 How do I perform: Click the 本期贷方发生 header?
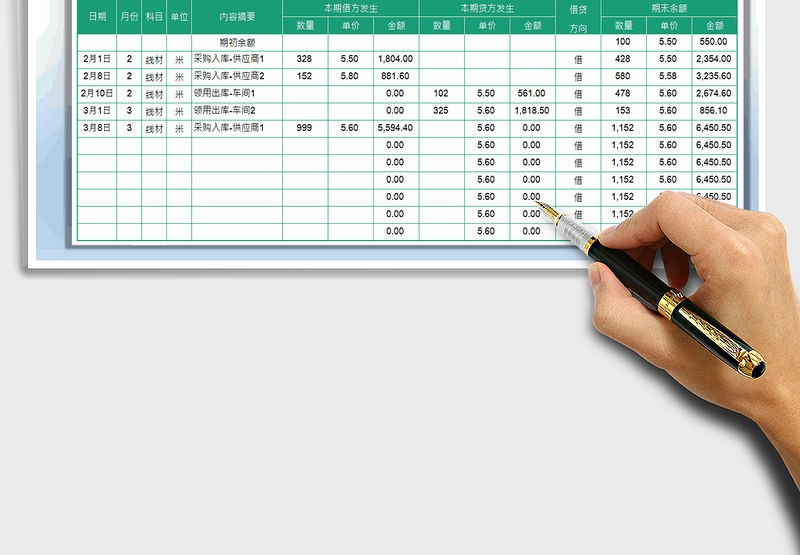[x=487, y=8]
